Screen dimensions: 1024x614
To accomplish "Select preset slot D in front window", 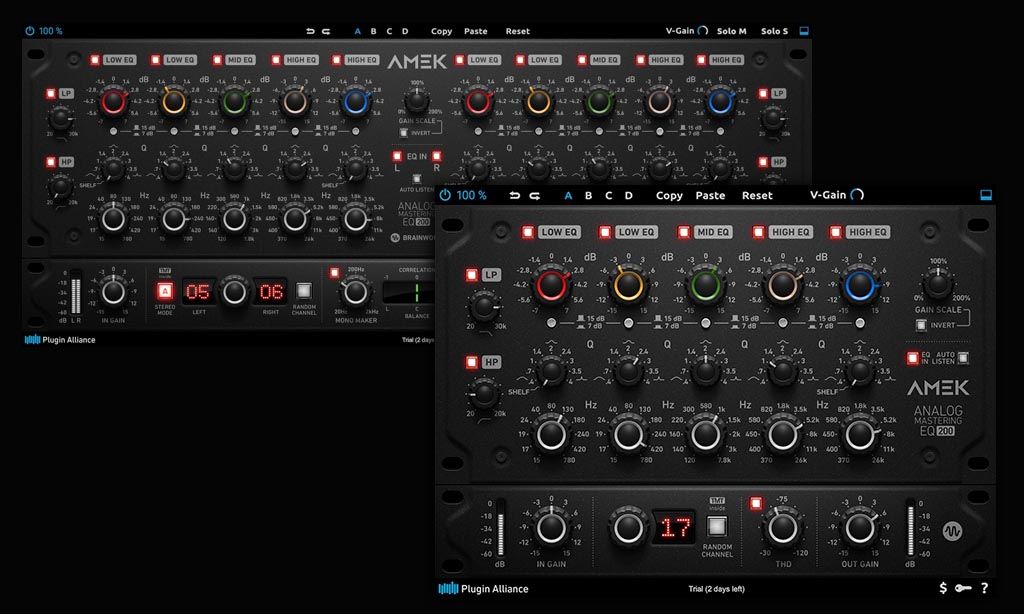I will coord(628,195).
